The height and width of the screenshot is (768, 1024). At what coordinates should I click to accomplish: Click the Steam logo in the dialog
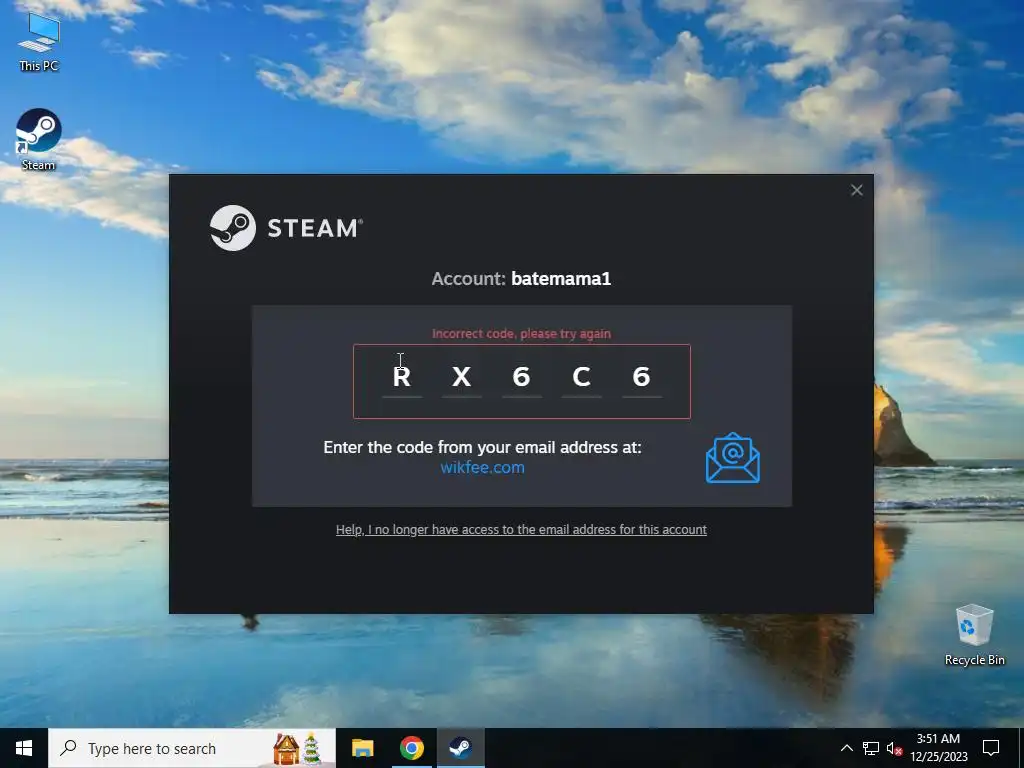285,228
